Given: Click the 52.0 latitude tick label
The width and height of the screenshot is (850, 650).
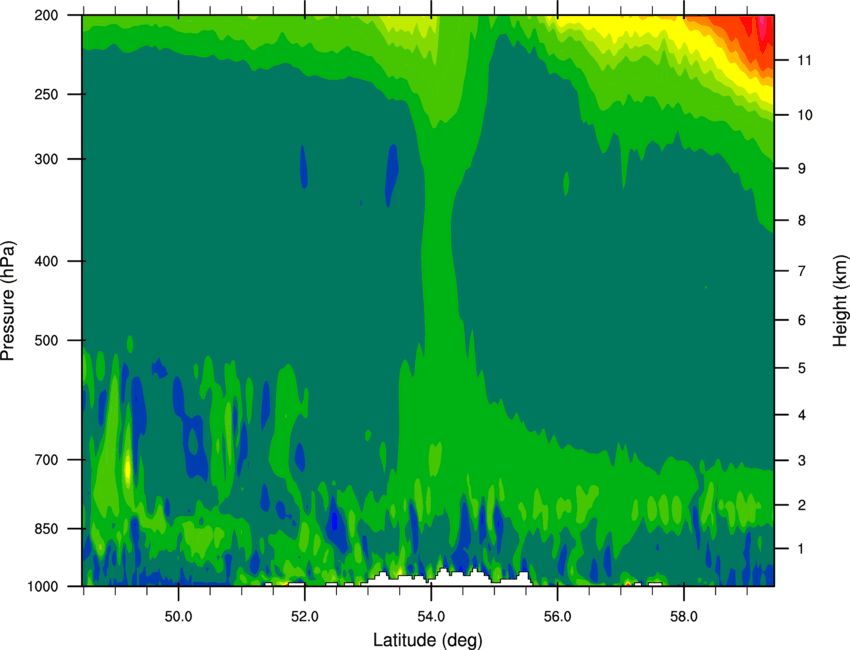Looking at the screenshot, I should point(305,617).
